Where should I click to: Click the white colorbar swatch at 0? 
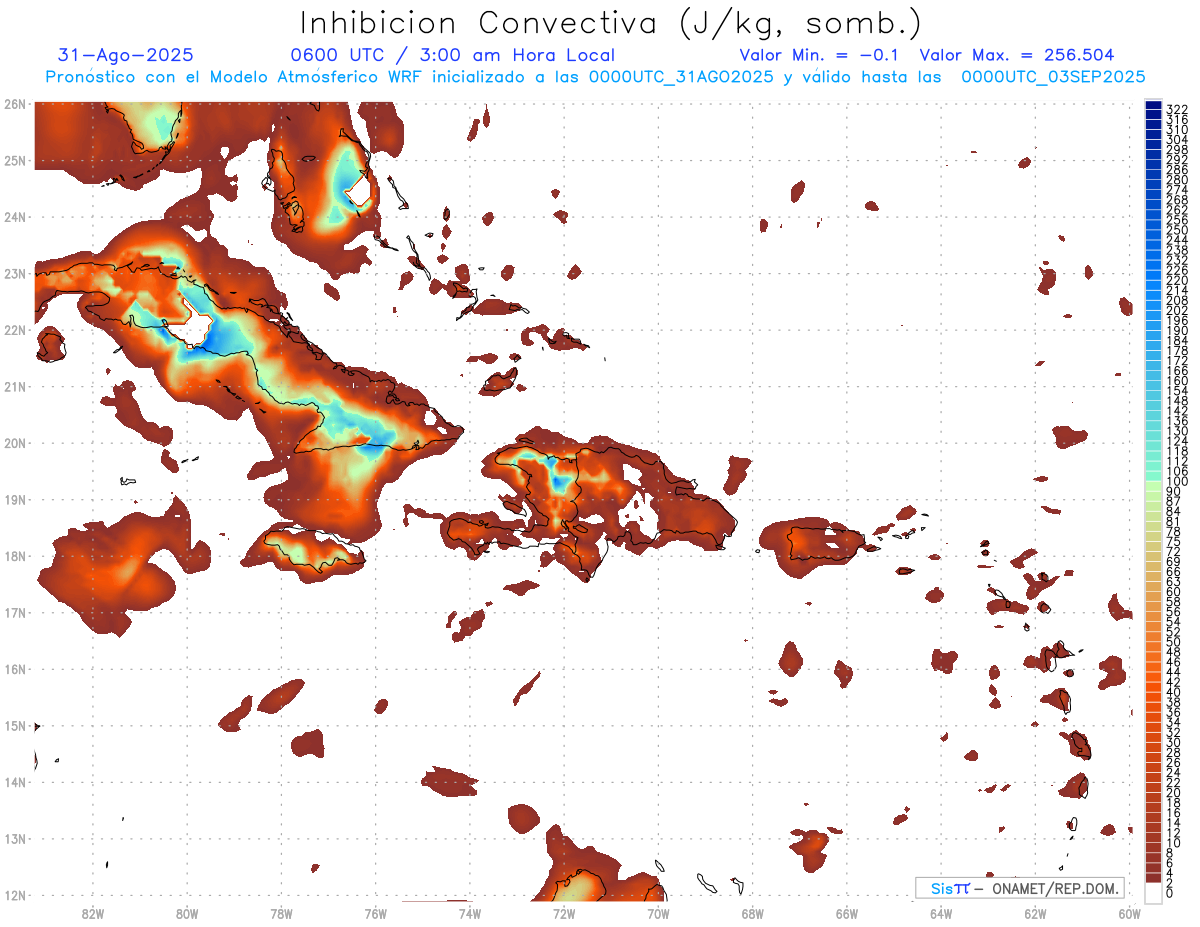1154,892
